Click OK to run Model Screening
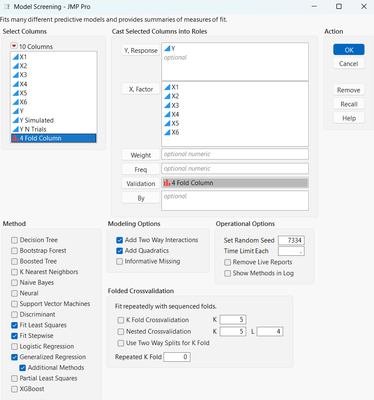Screen dimensions: 374x400 349,50
